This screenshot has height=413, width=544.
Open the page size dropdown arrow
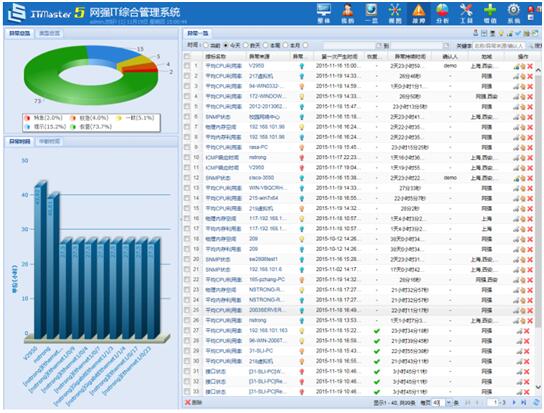click(448, 403)
